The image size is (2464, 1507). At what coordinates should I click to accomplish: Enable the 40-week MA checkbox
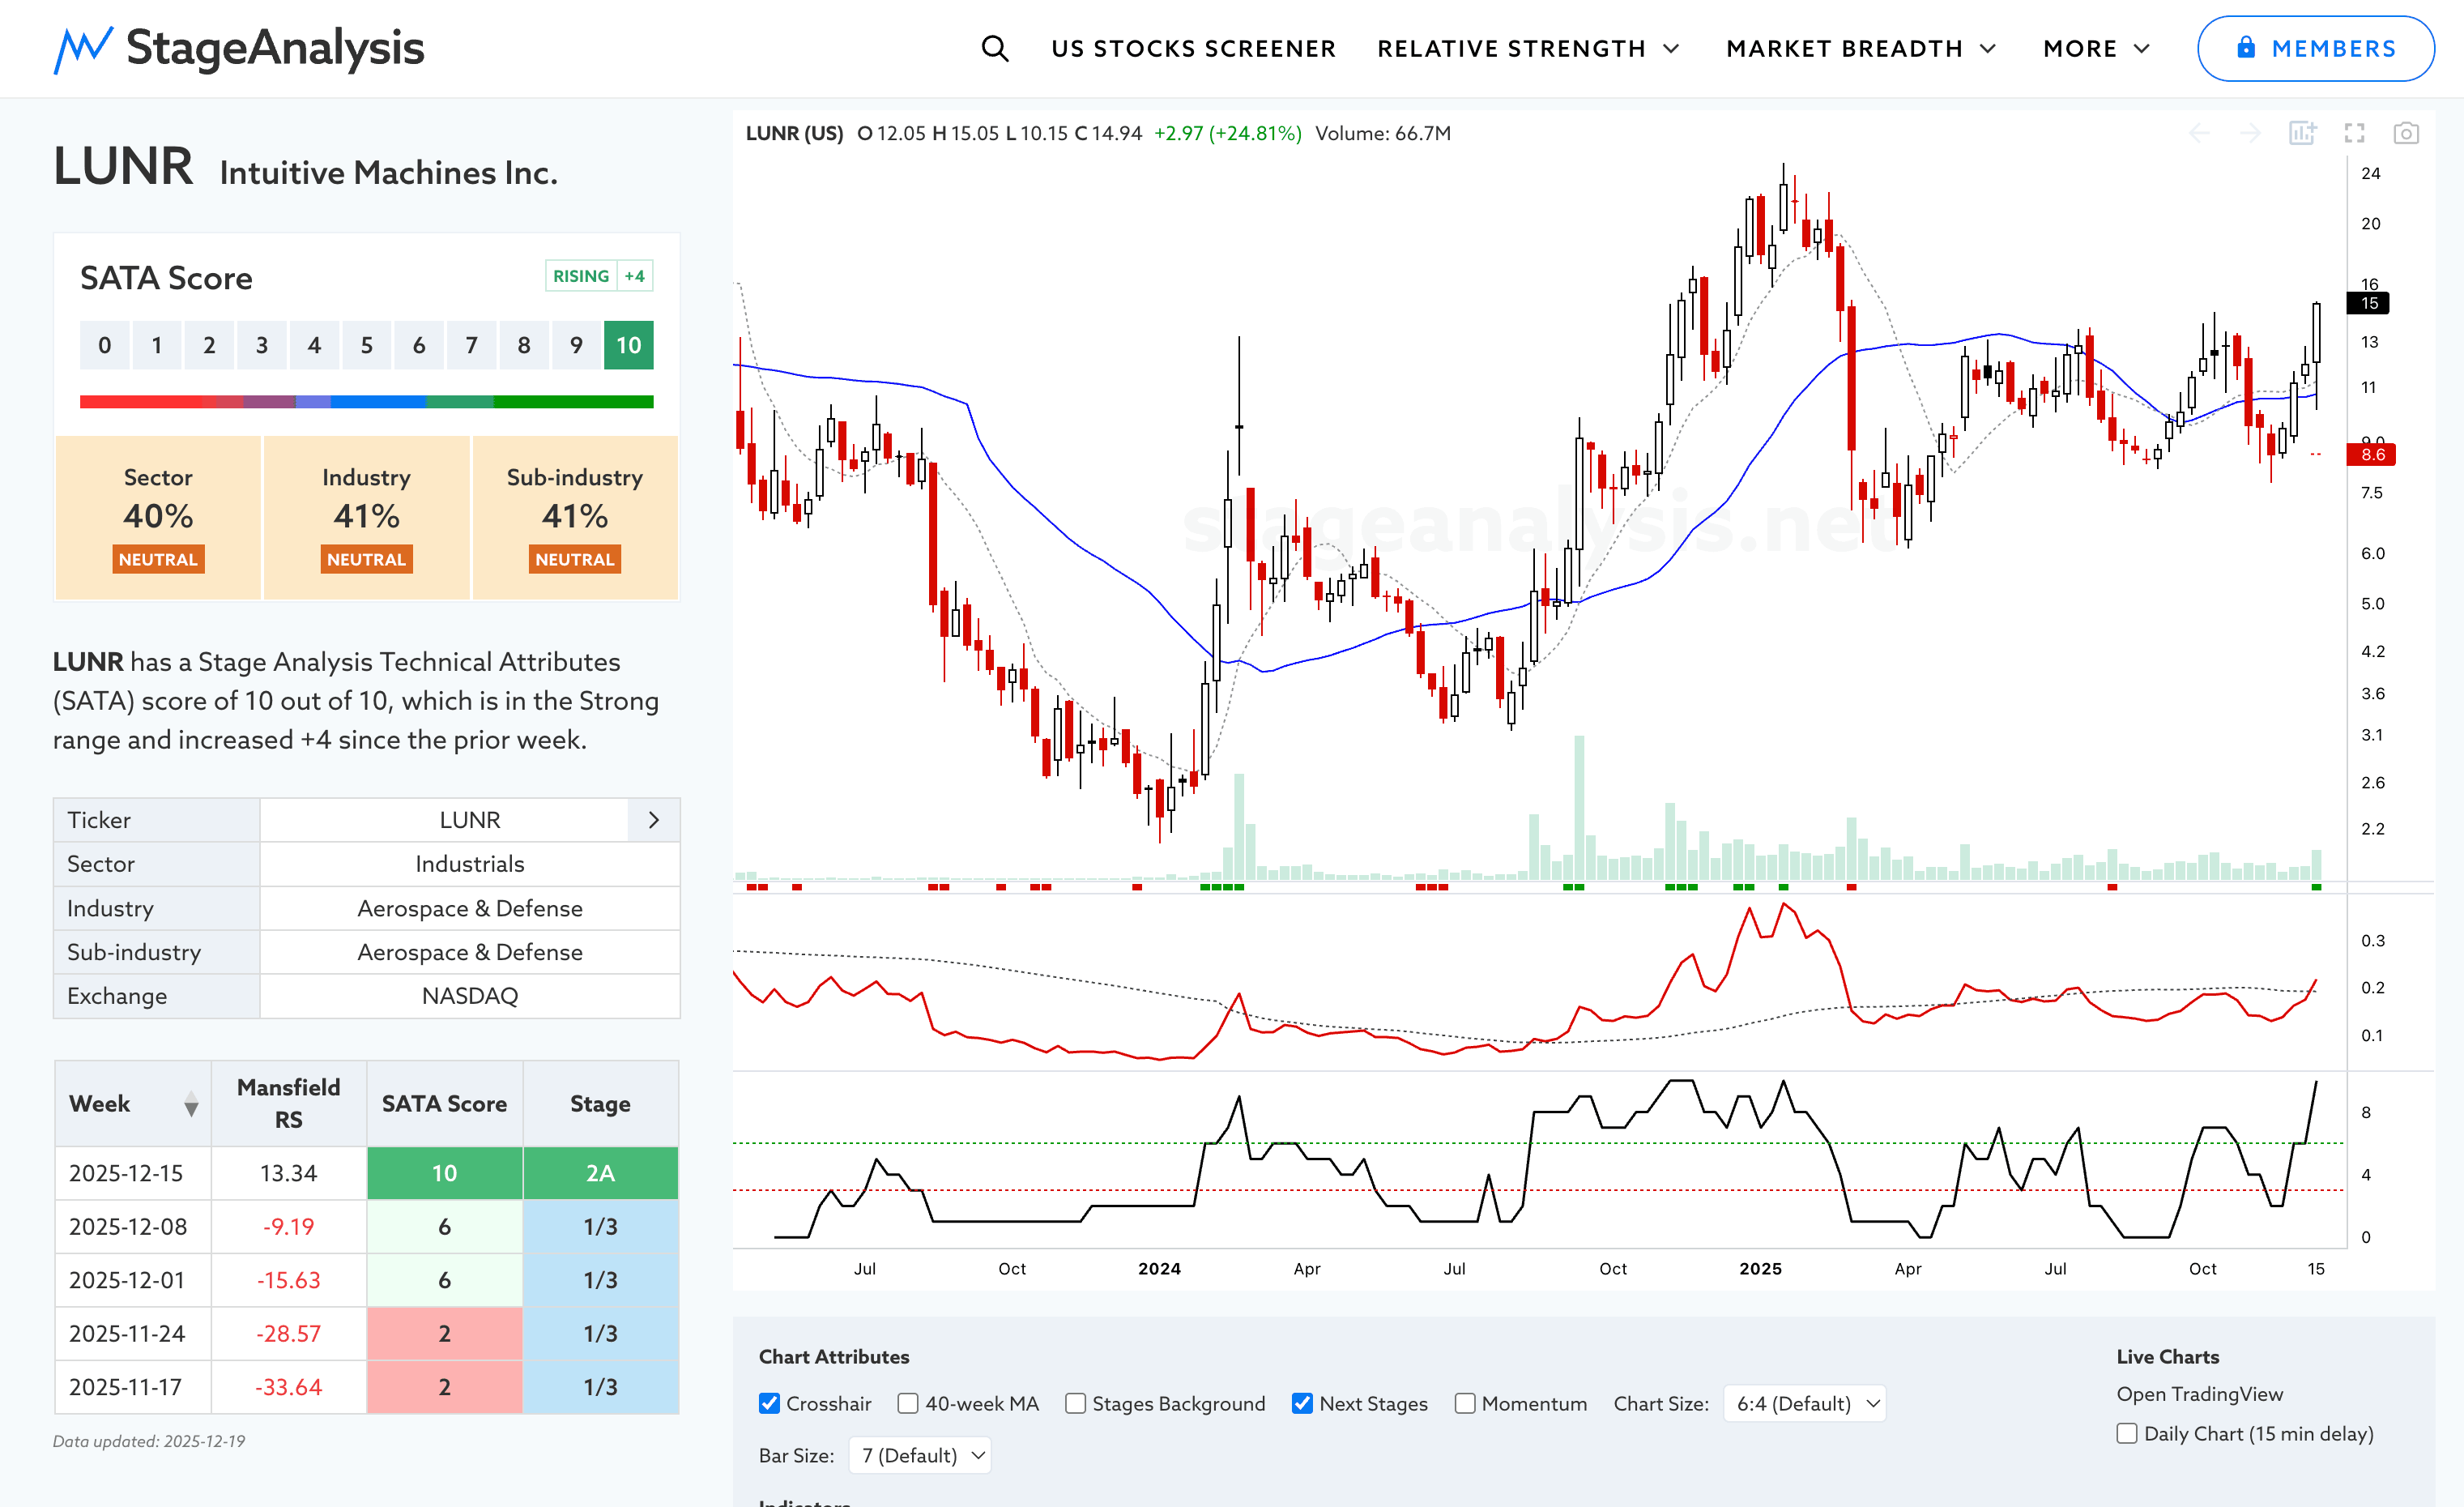click(907, 1403)
